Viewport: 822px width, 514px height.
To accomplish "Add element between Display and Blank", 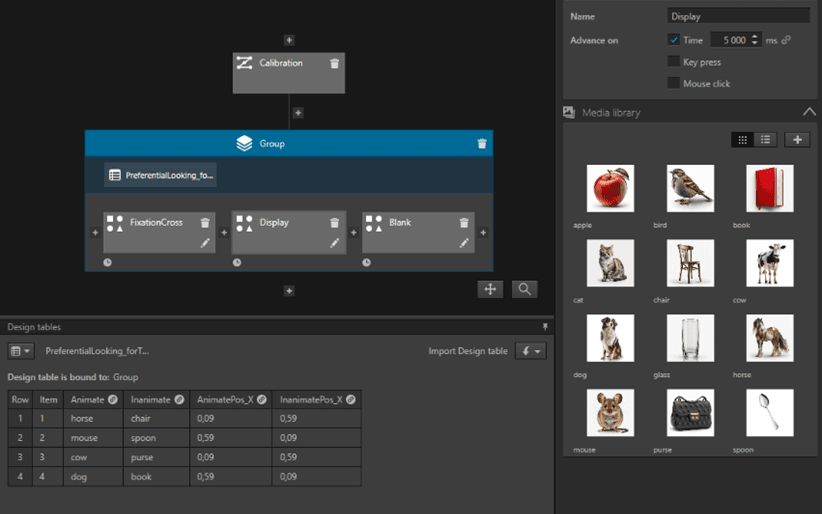I will point(353,232).
